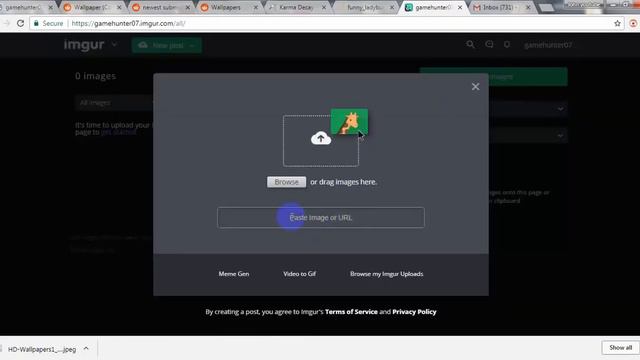Focus the Paste Image or URL field
This screenshot has width=640, height=360.
[321, 218]
